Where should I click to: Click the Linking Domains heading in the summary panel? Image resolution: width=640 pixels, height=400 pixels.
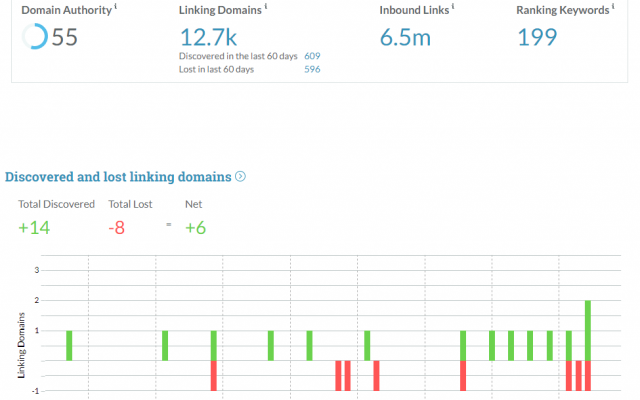point(220,10)
